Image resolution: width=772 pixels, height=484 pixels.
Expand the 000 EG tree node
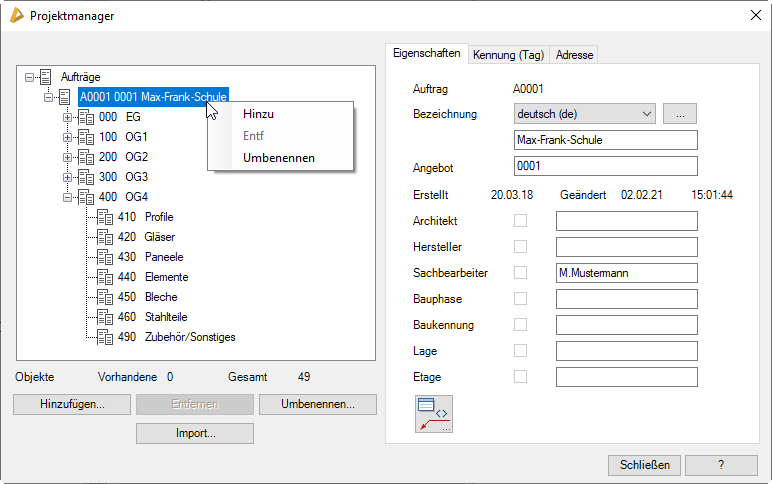tap(68, 117)
